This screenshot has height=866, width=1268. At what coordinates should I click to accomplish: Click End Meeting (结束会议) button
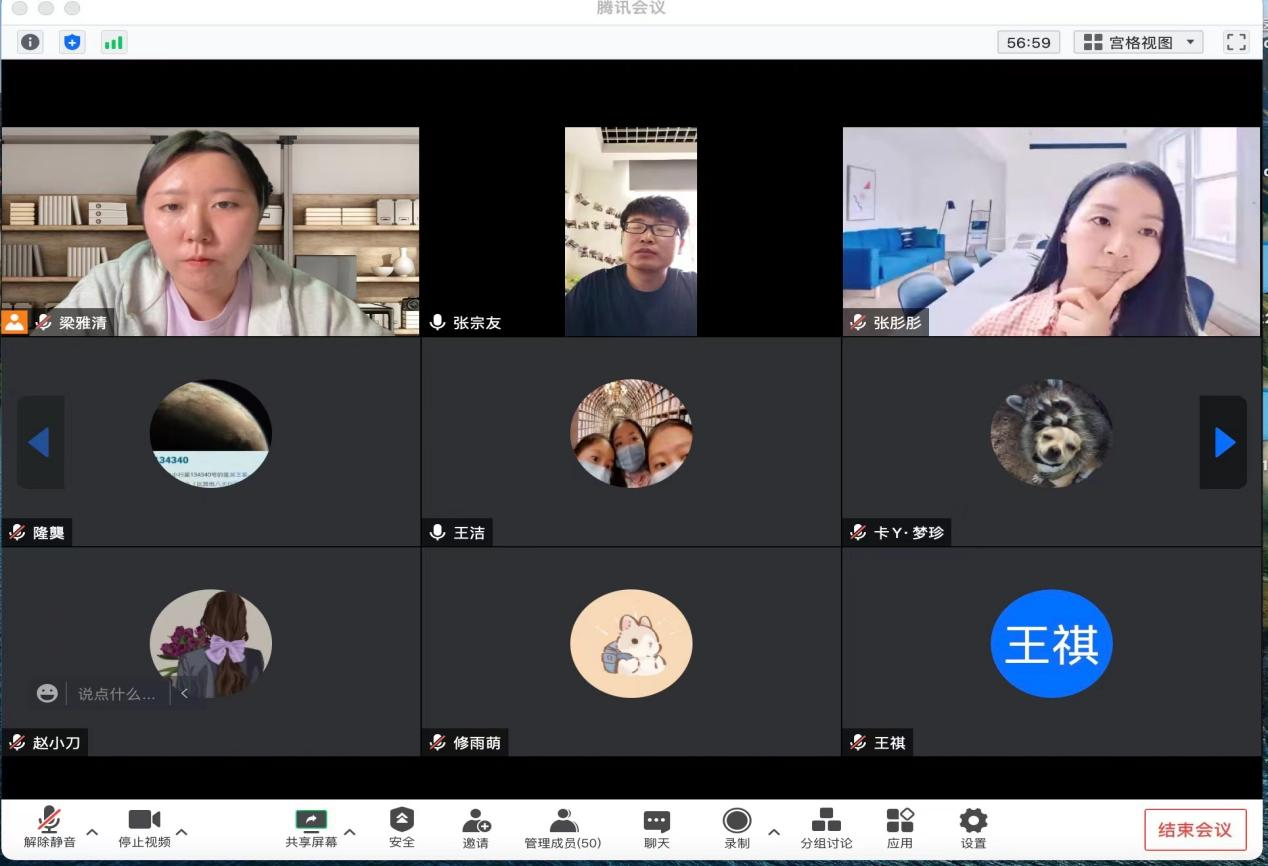(x=1195, y=829)
